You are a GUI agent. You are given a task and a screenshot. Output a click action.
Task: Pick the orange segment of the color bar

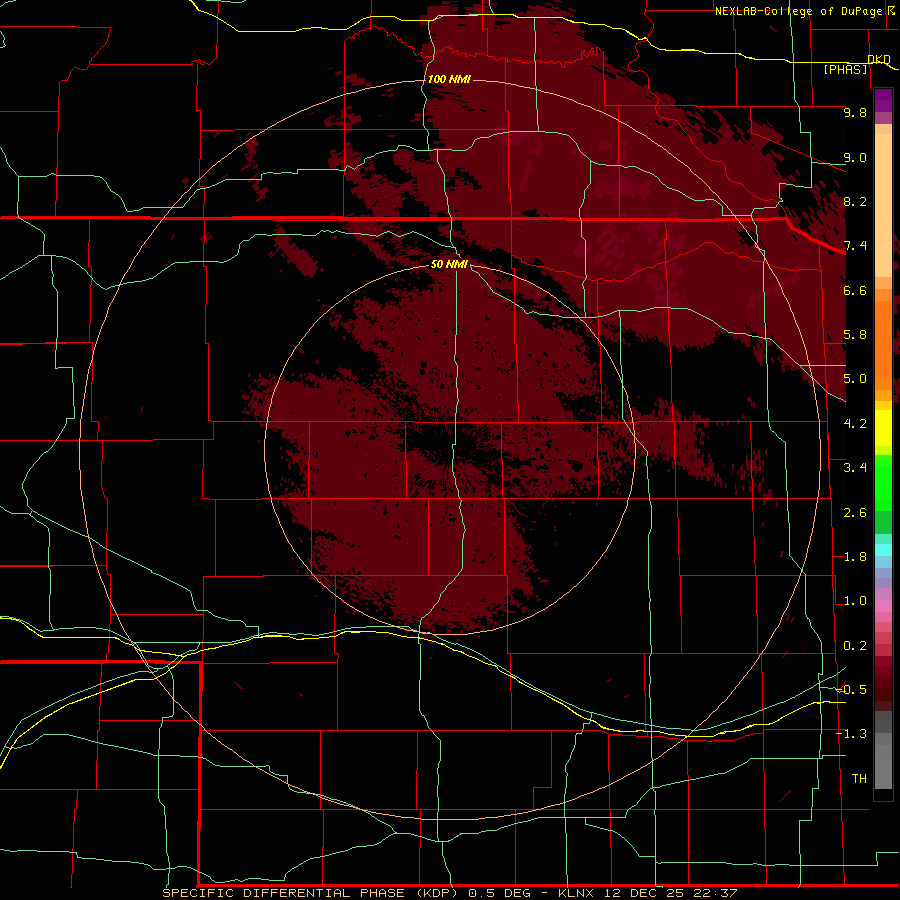[x=883, y=344]
